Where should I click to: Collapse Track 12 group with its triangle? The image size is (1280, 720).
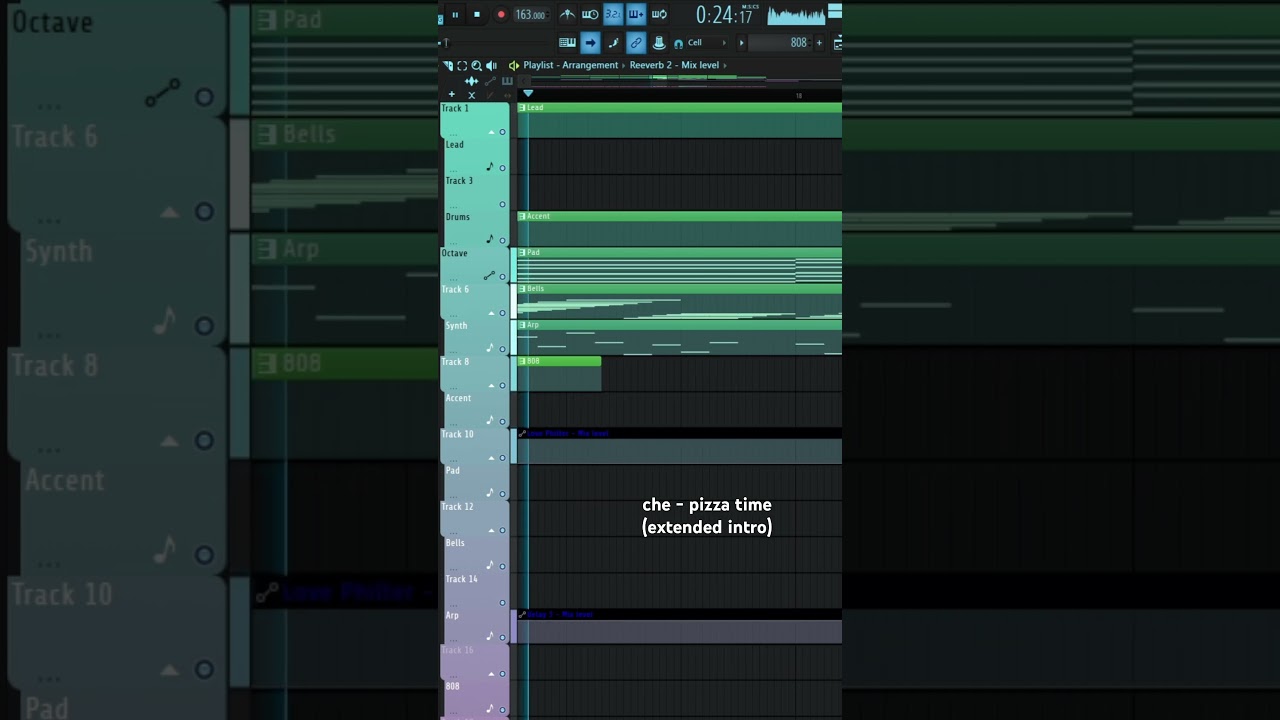[x=491, y=530]
